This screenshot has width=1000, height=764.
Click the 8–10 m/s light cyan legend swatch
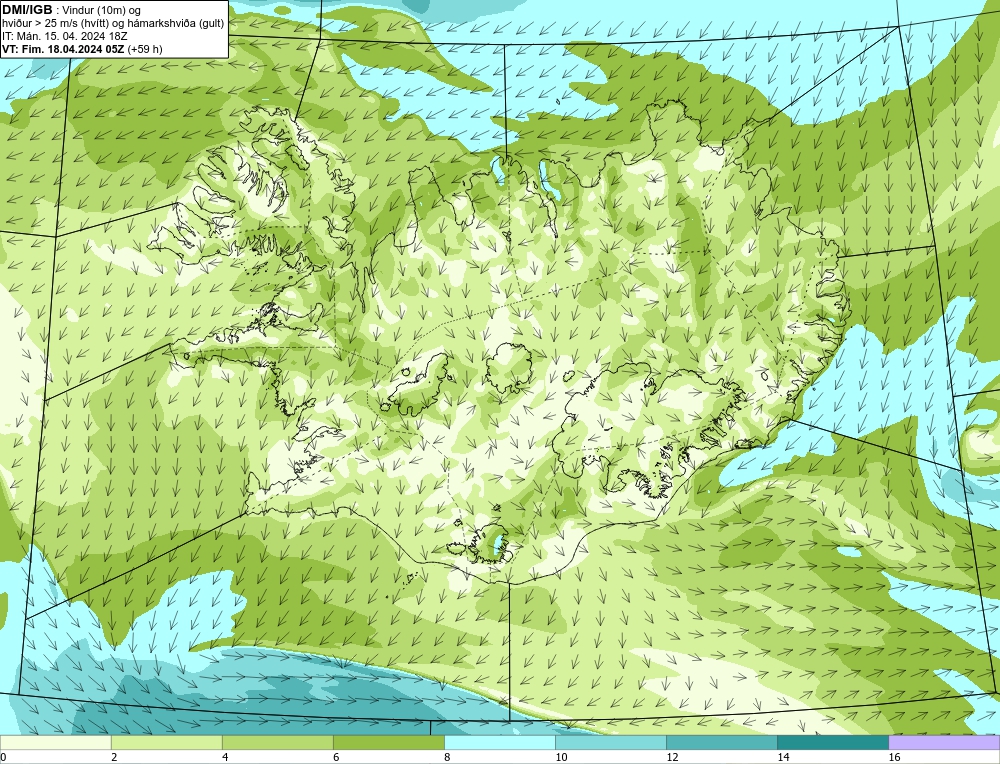coord(499,742)
